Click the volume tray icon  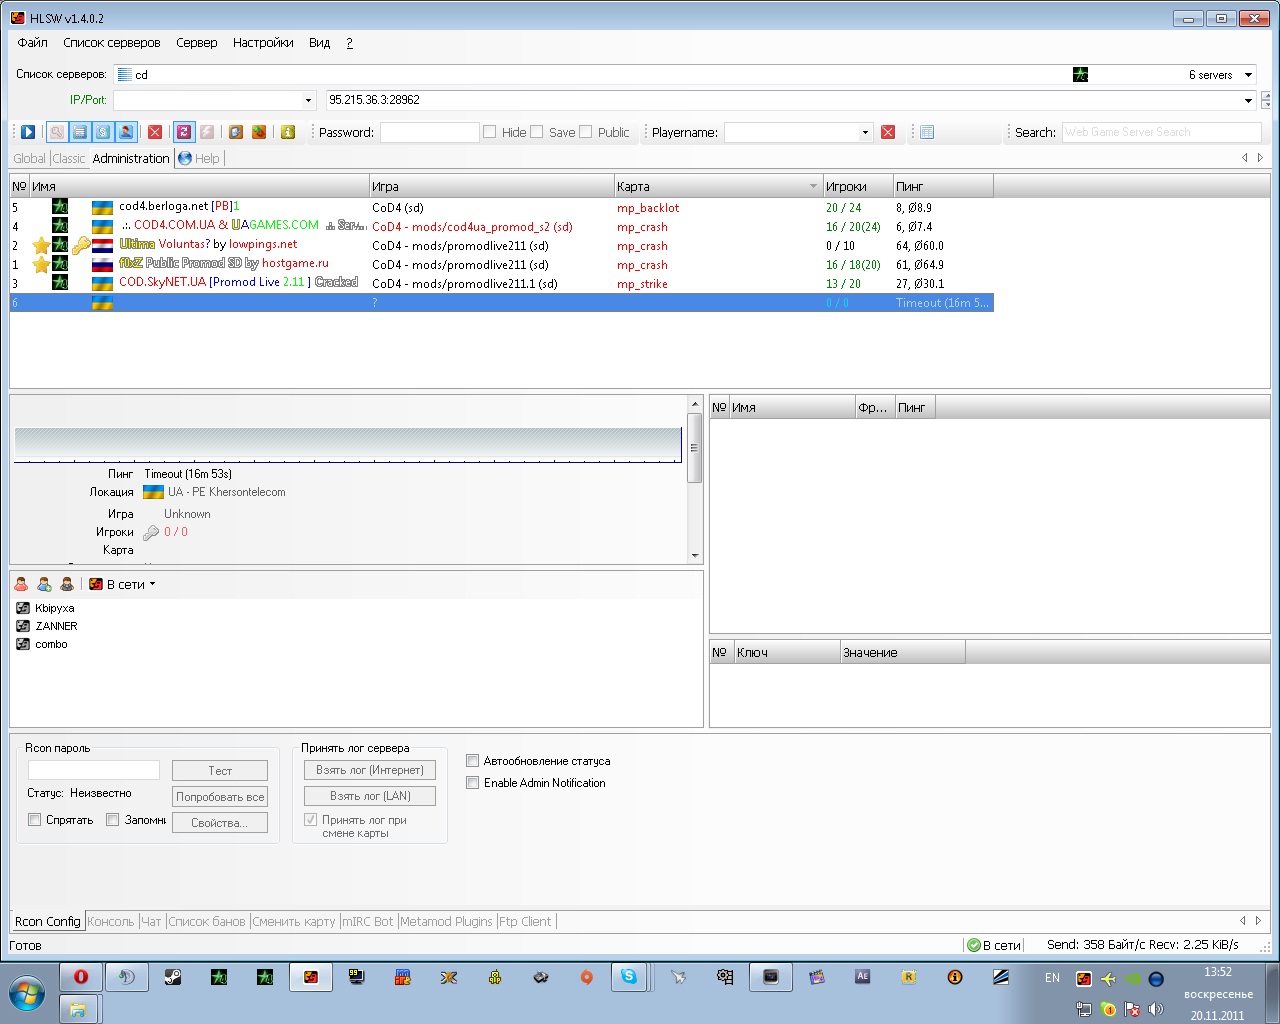[1156, 1009]
